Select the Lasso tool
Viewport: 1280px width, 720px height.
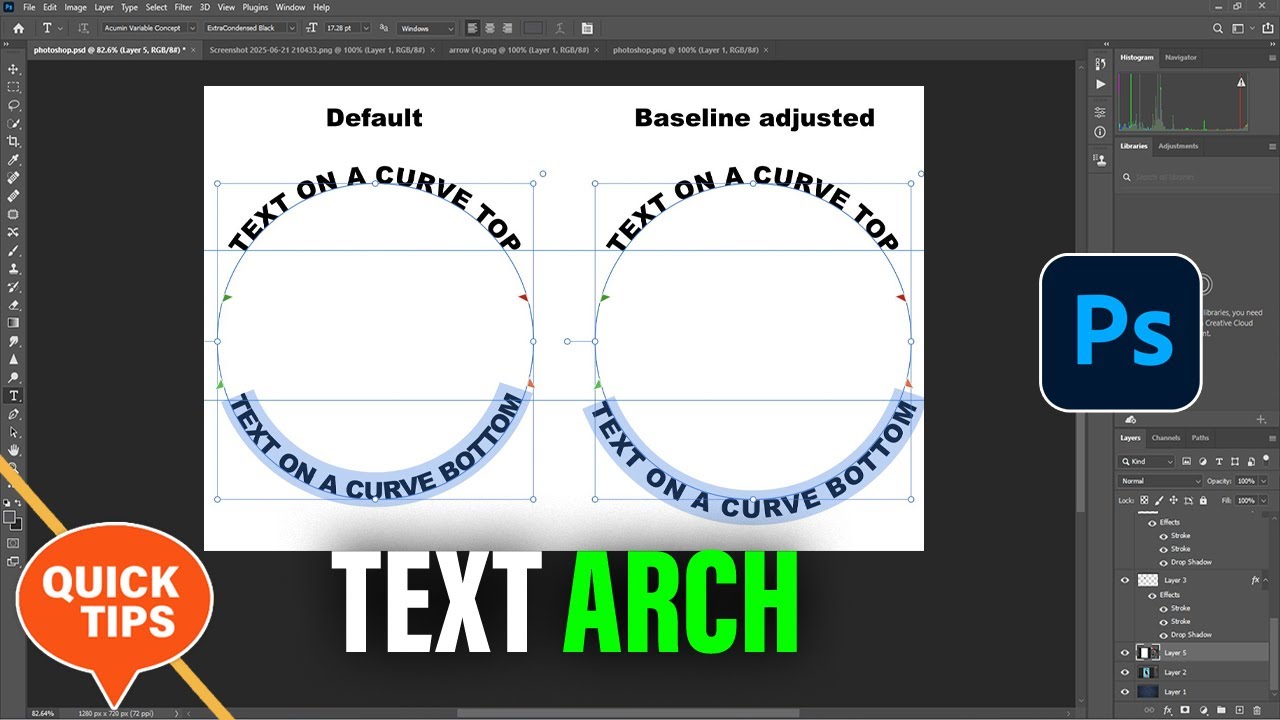point(14,105)
